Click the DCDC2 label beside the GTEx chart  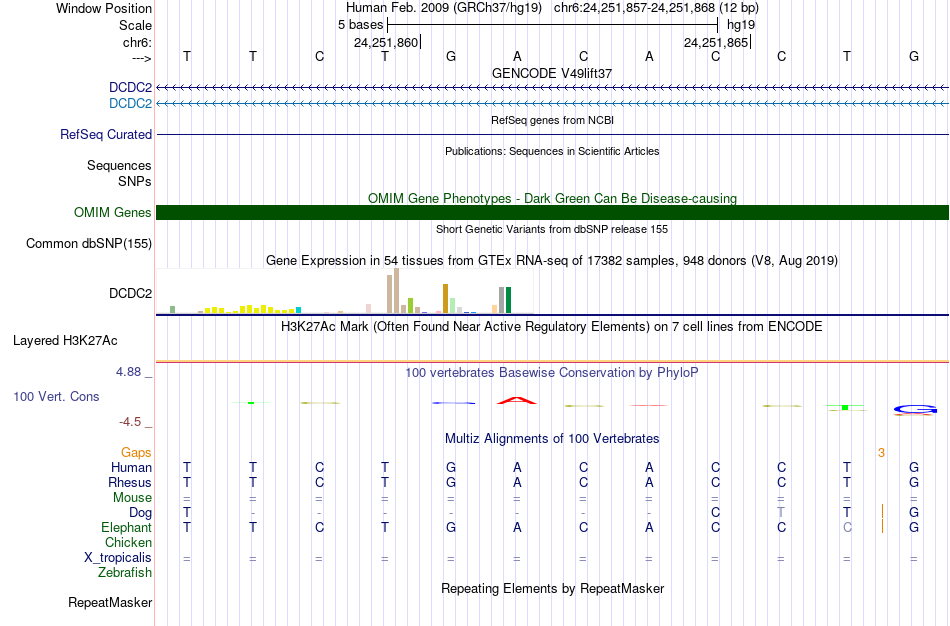pos(130,293)
